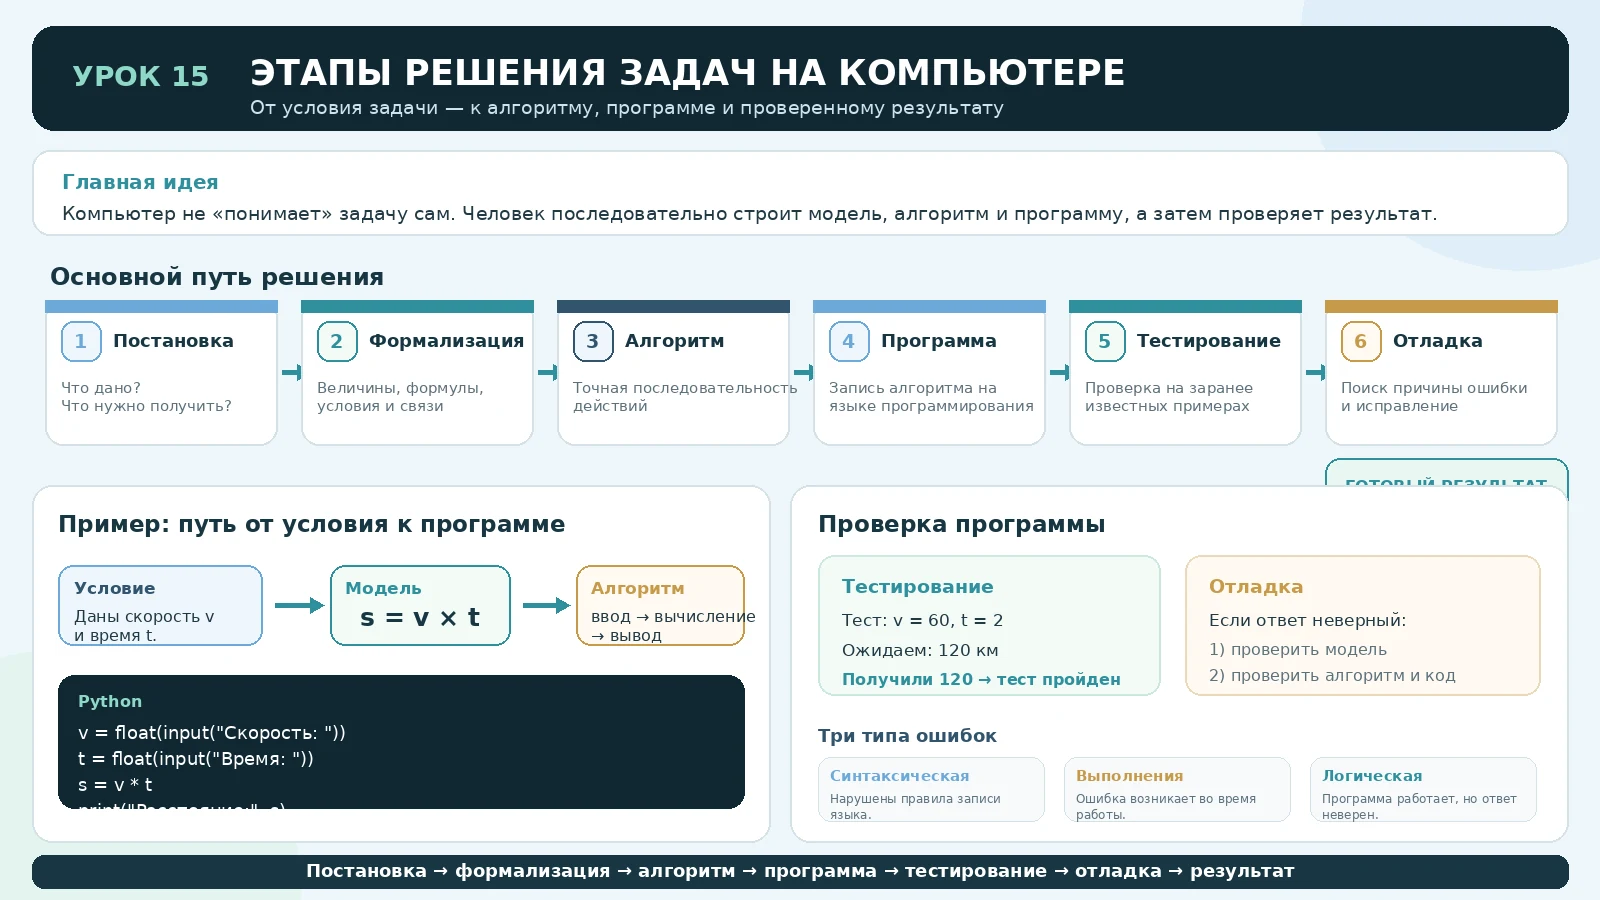Viewport: 1600px width, 900px height.
Task: Click the subtitle 'От условия задачи — к алгоритму…'
Action: coord(627,108)
